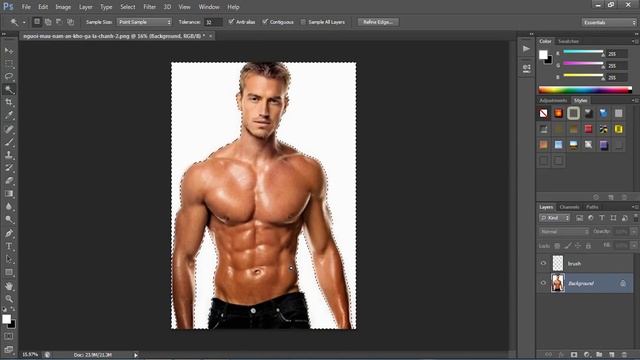The height and width of the screenshot is (360, 640).
Task: Switch to the Channels tab
Action: click(569, 207)
